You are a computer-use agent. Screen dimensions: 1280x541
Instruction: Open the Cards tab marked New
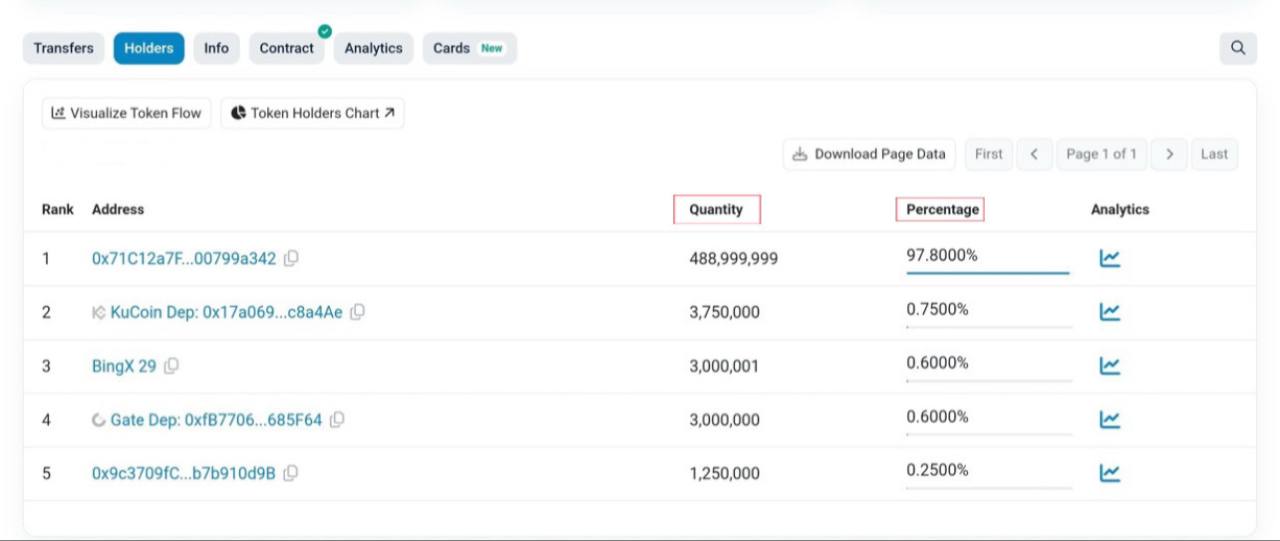click(x=469, y=48)
